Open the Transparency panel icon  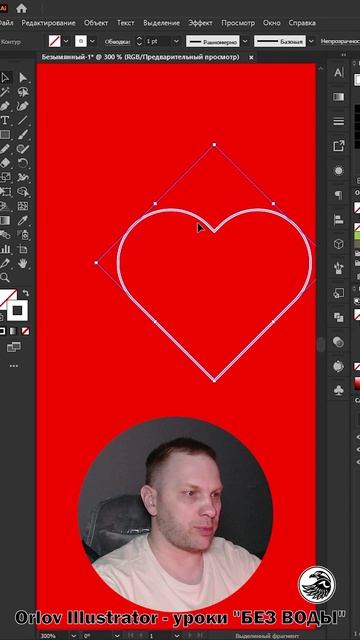tap(338, 342)
